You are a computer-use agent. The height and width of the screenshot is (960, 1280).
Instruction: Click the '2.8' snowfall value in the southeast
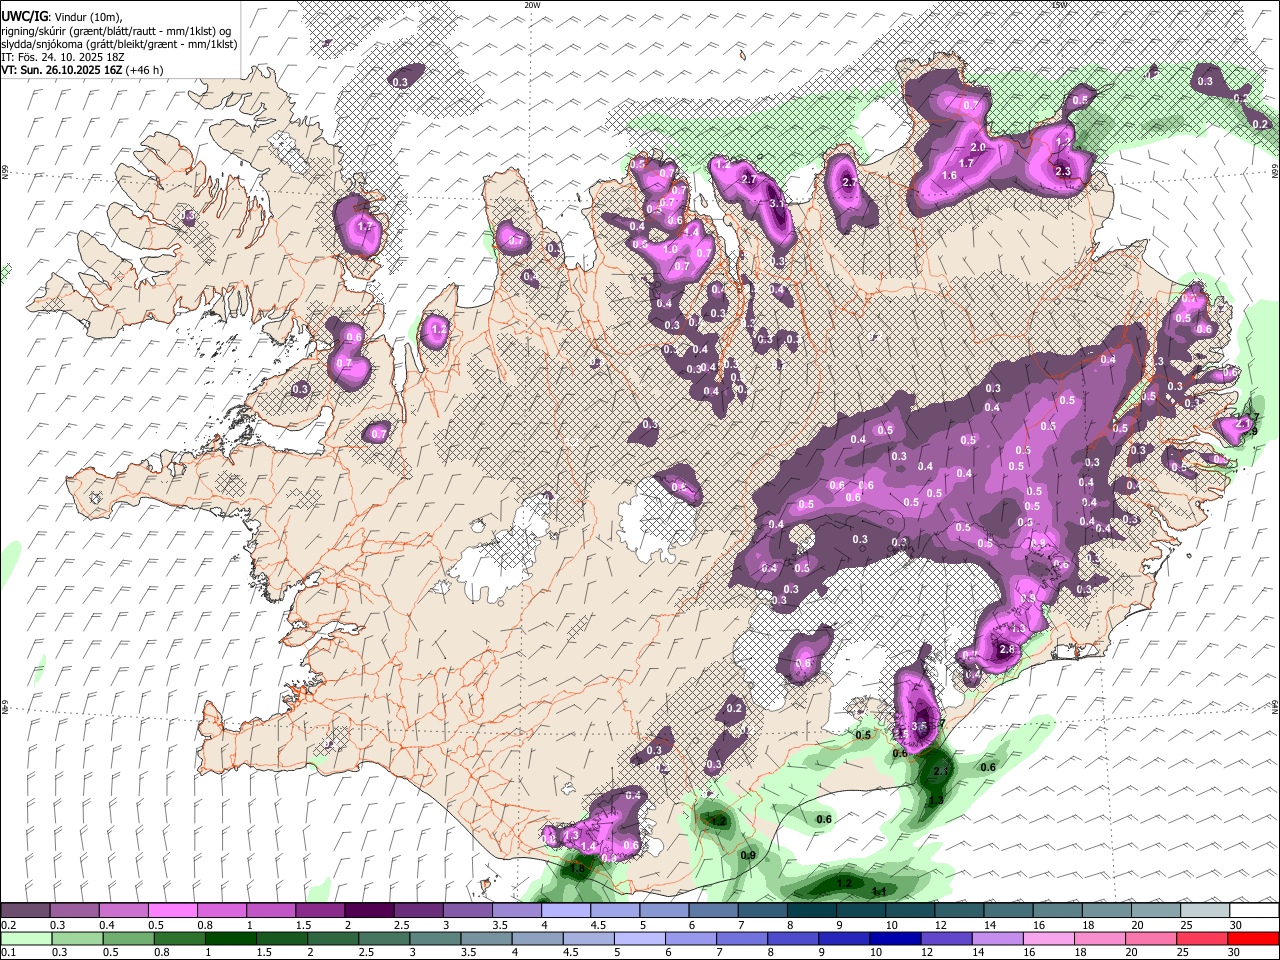pyautogui.click(x=1007, y=650)
